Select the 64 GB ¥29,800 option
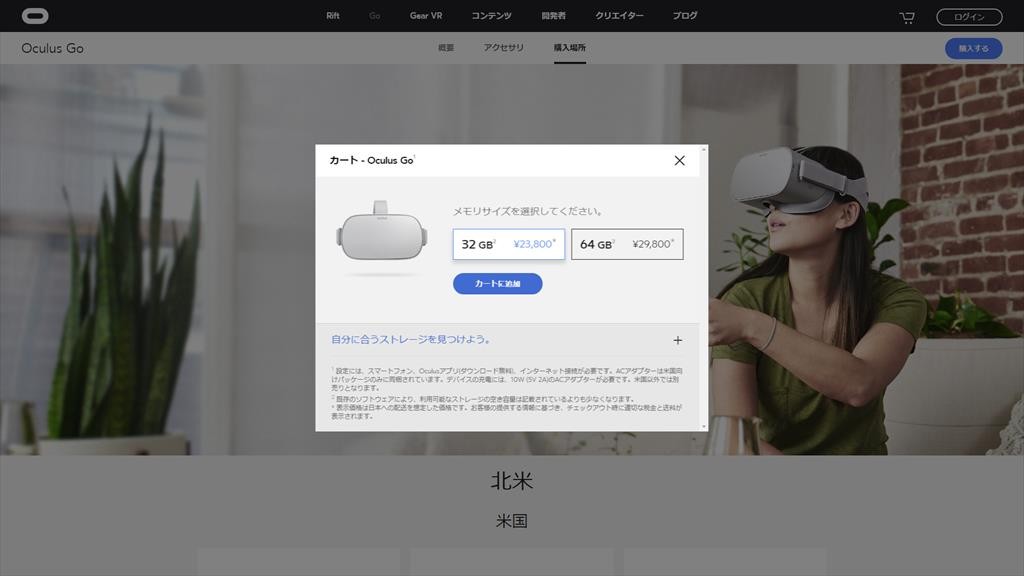The width and height of the screenshot is (1024, 576). pyautogui.click(x=628, y=244)
